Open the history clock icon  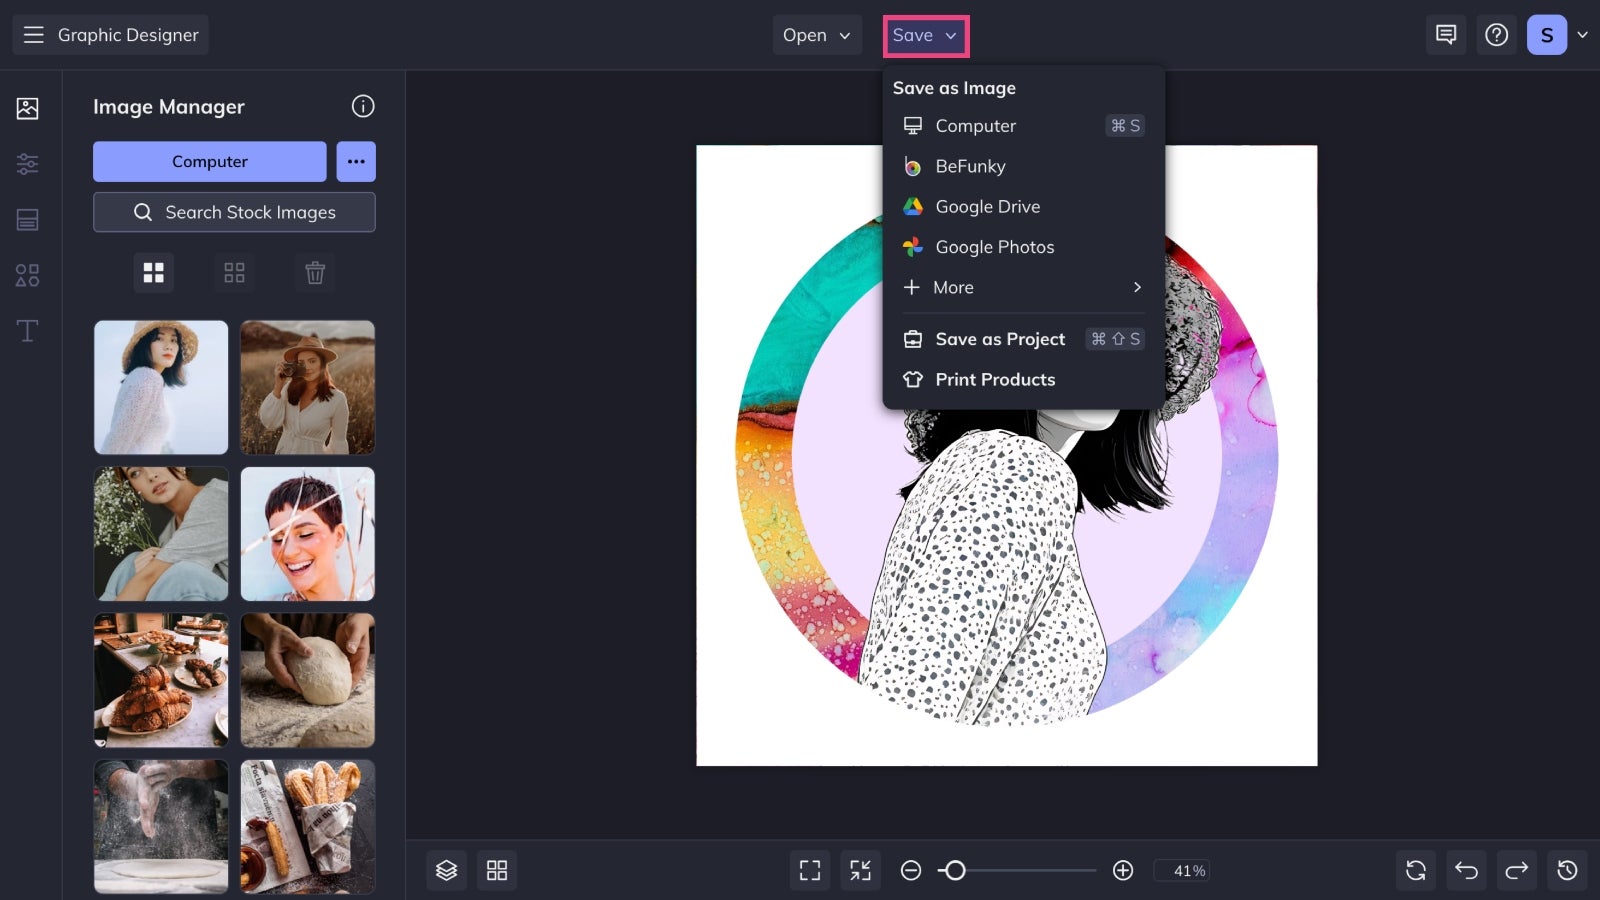point(1567,870)
